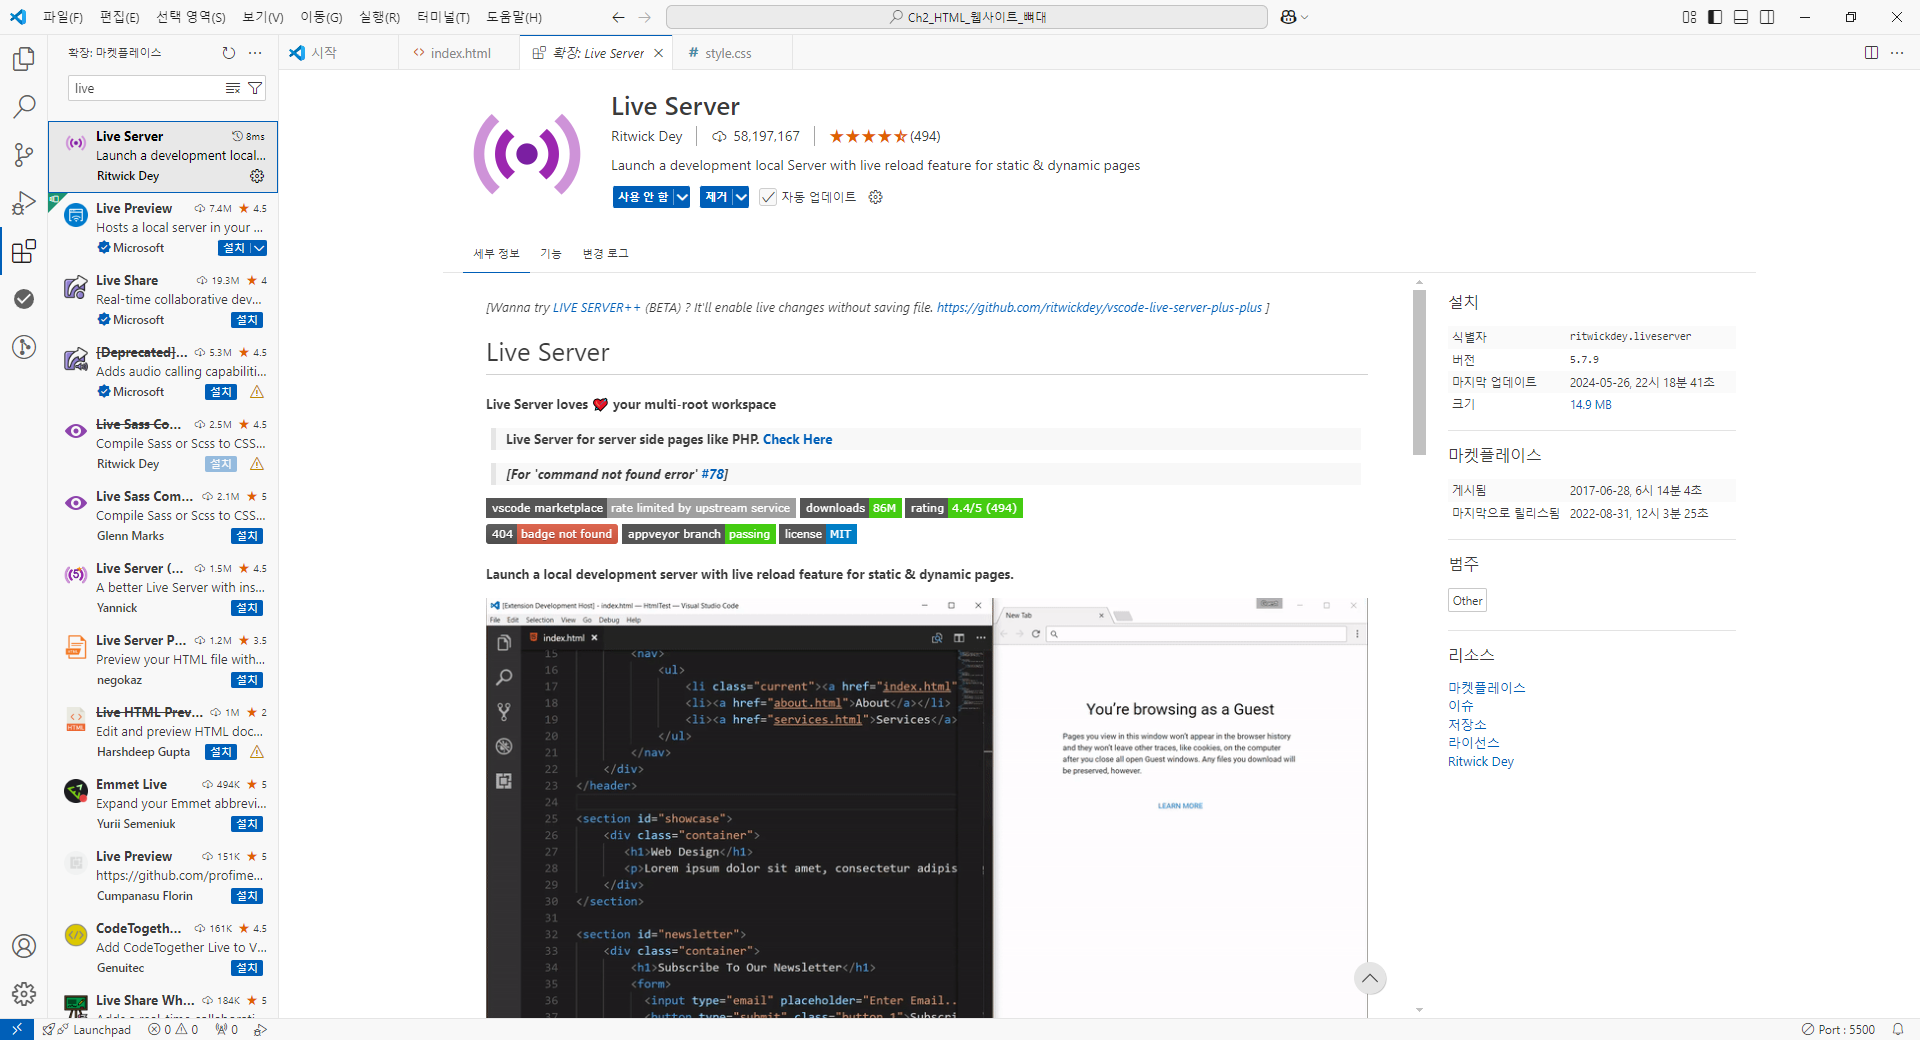Click the extension page vertical scrollbar
Image resolution: width=1920 pixels, height=1040 pixels.
coord(1419,372)
